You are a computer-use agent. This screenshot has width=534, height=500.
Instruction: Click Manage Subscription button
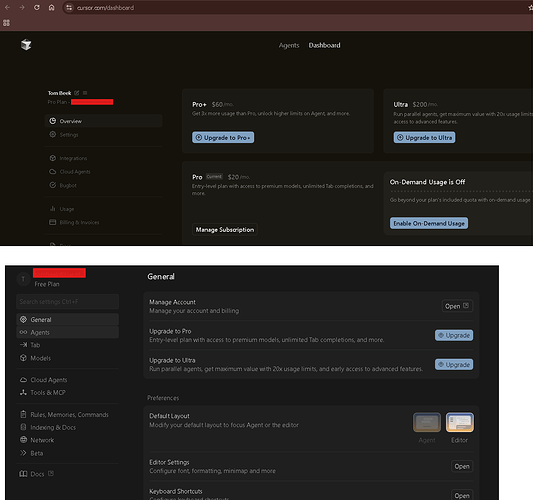(225, 230)
